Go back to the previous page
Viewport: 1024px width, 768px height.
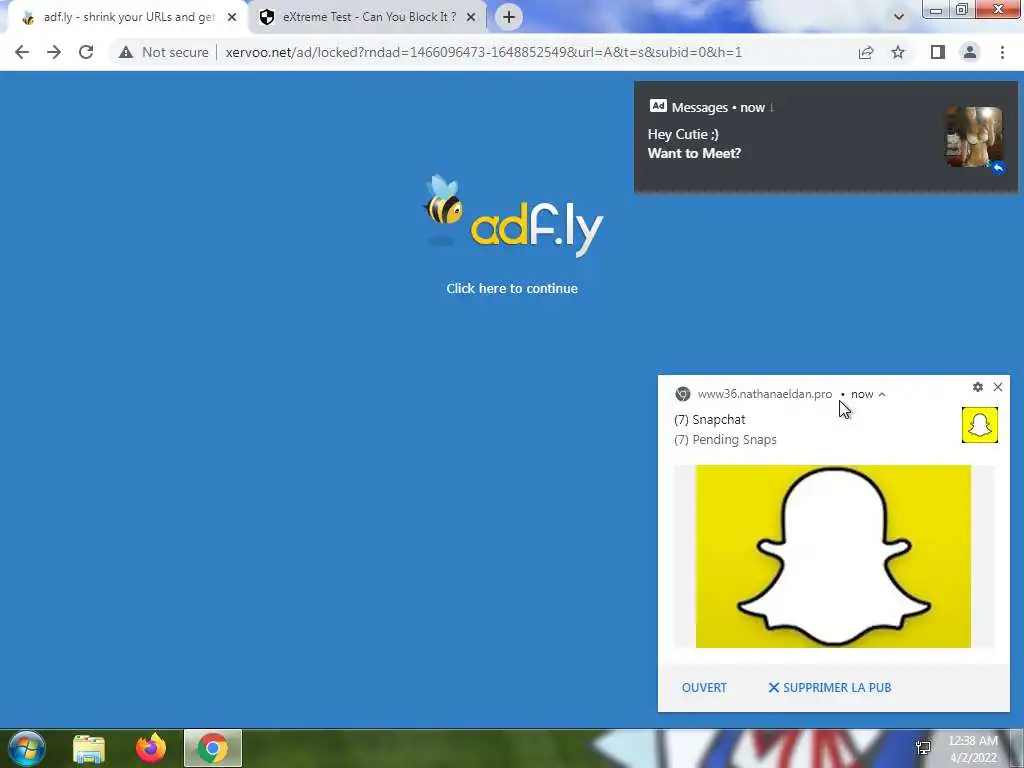coord(22,52)
